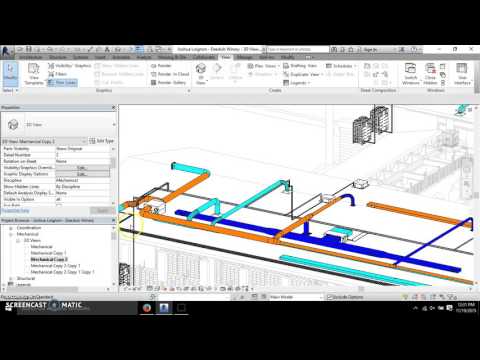This screenshot has width=480, height=360.
Task: Click the Render tool
Action: coord(161,66)
